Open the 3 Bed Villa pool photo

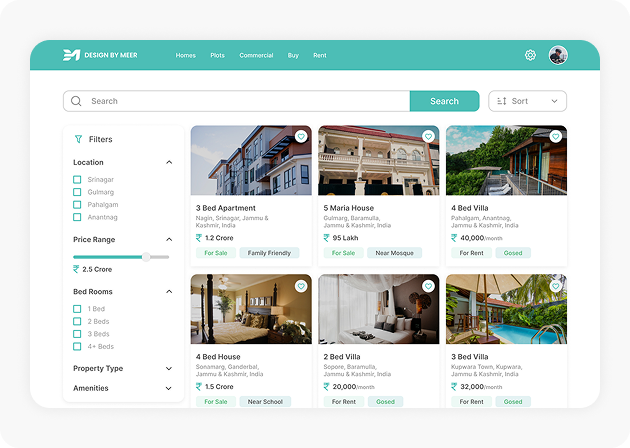[506, 309]
